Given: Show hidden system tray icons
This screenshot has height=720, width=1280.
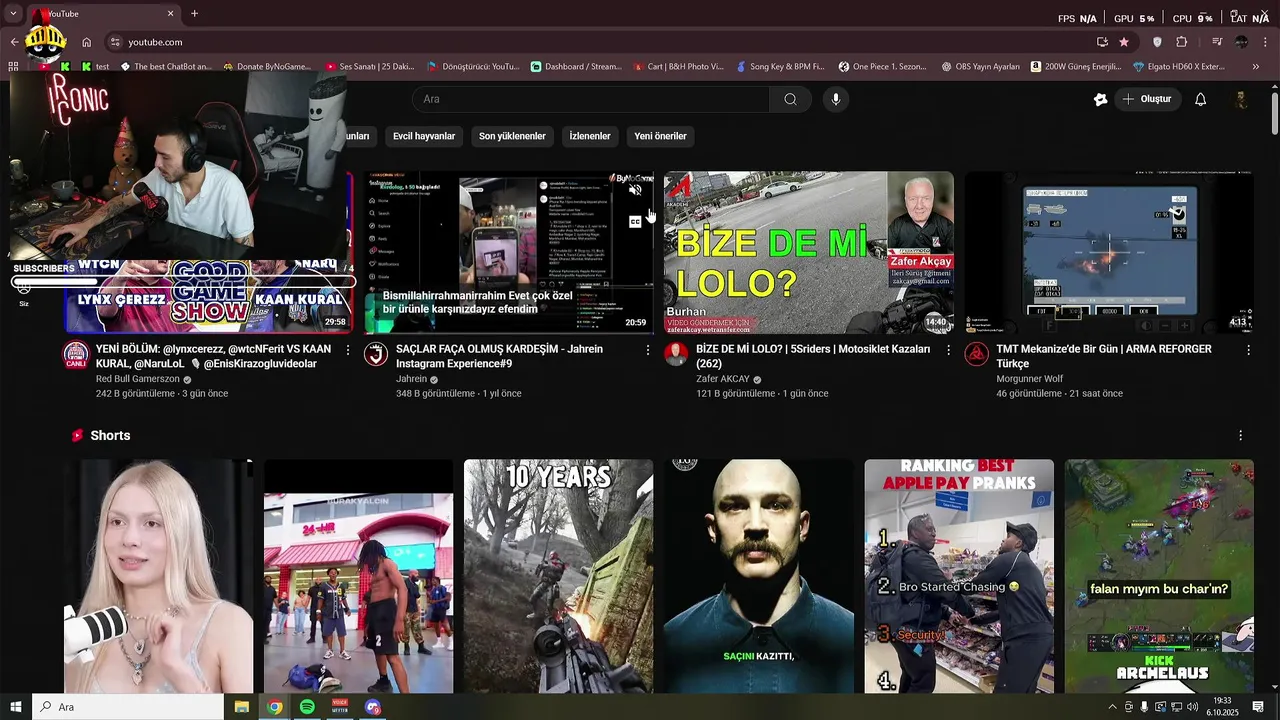Looking at the screenshot, I should [1112, 707].
